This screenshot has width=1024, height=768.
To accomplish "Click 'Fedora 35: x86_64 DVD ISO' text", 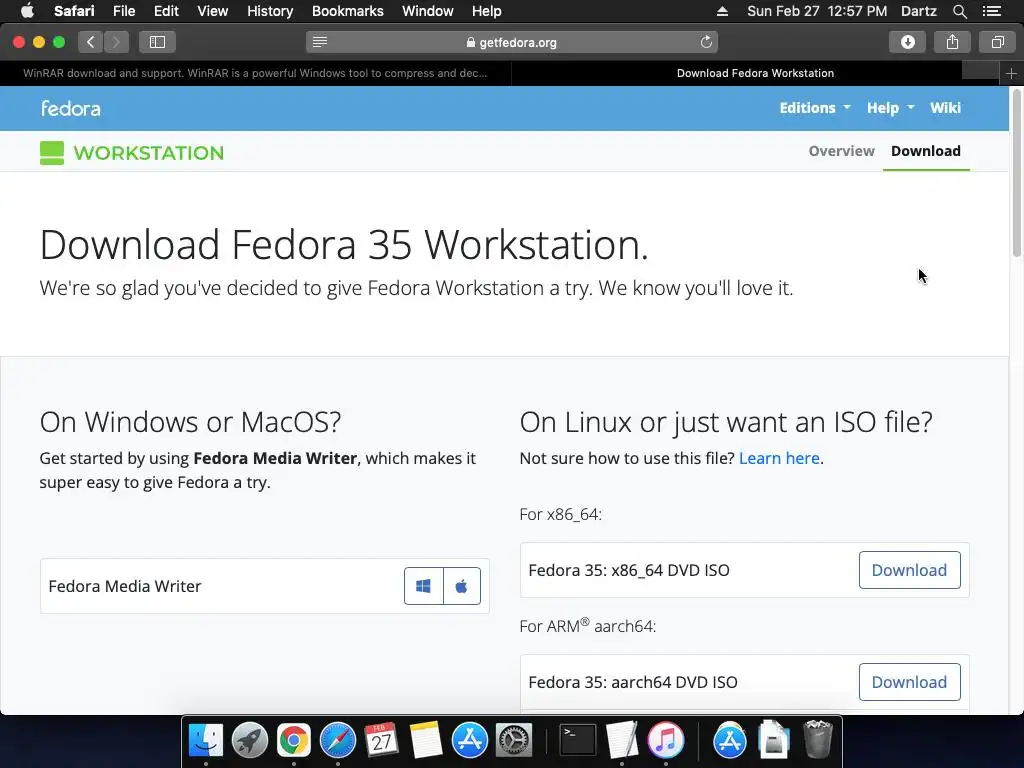I will pos(629,570).
